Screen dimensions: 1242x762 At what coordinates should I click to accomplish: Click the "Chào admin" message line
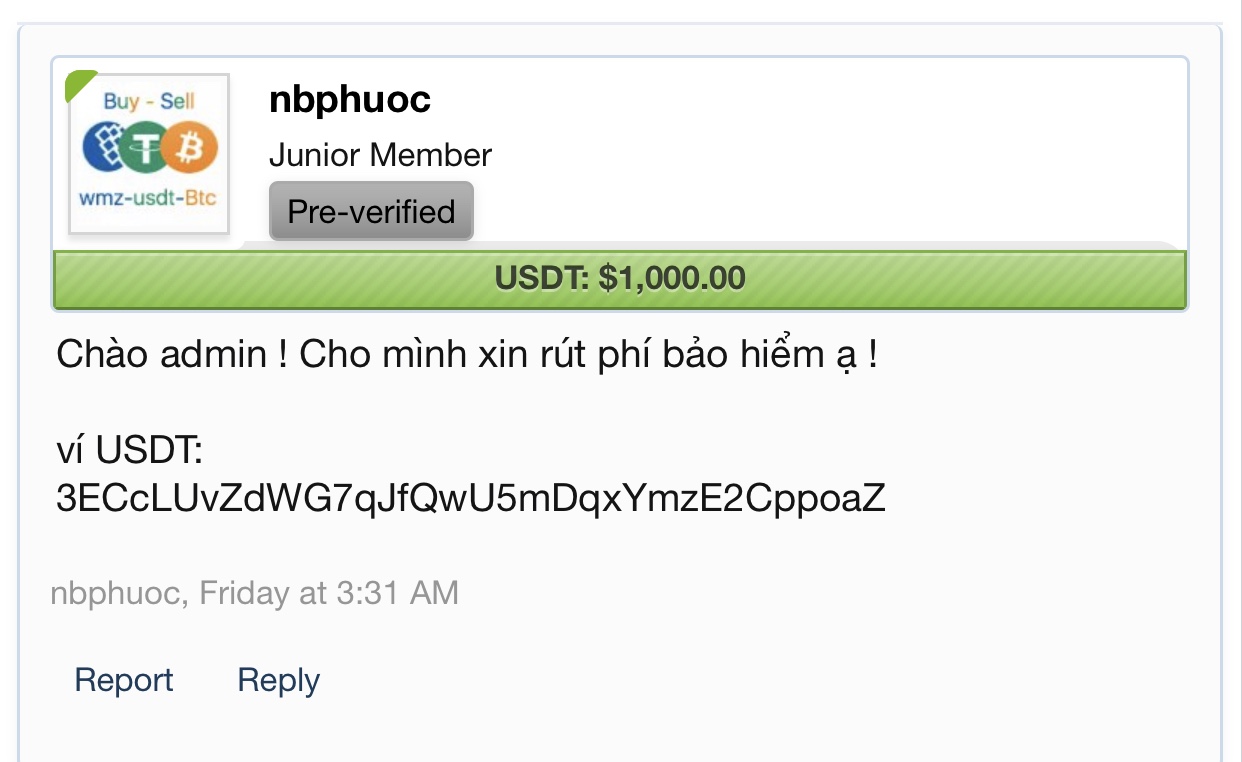click(x=466, y=355)
